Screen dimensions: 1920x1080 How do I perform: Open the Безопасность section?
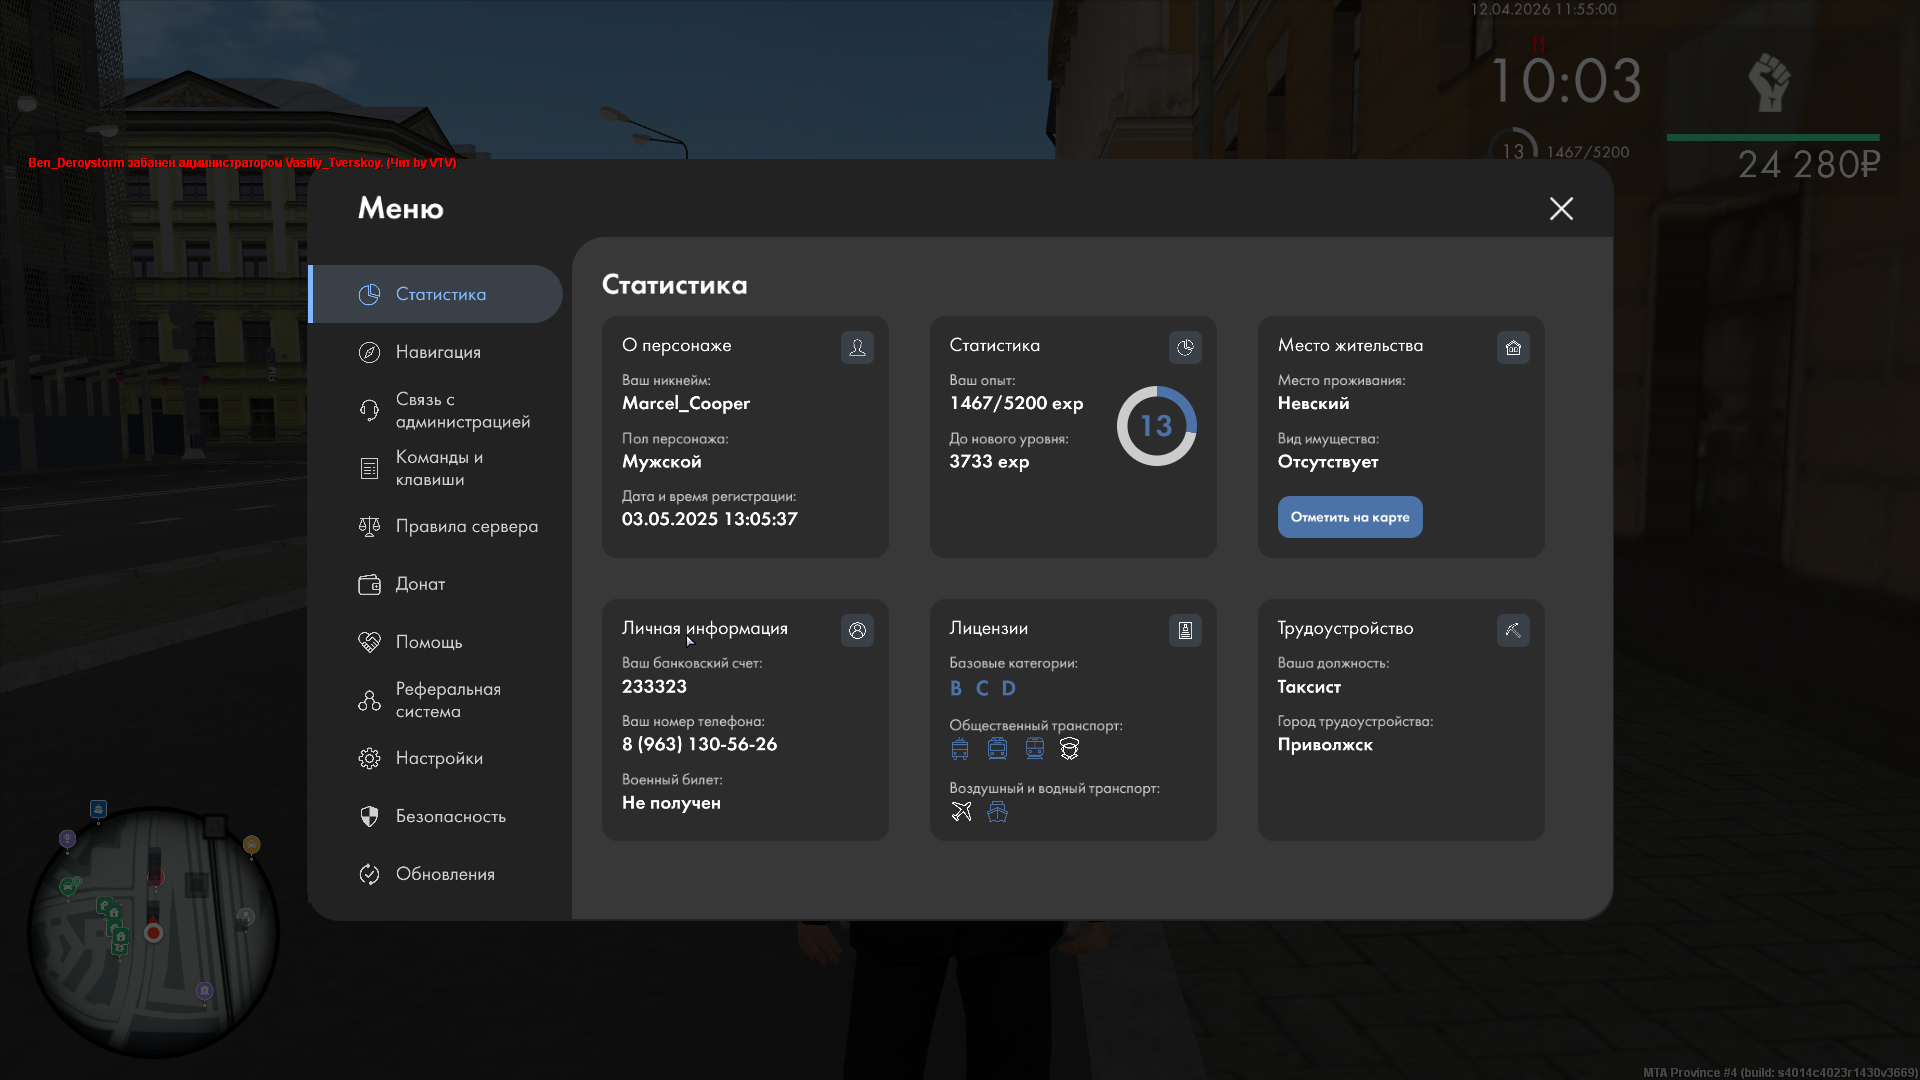(x=450, y=816)
